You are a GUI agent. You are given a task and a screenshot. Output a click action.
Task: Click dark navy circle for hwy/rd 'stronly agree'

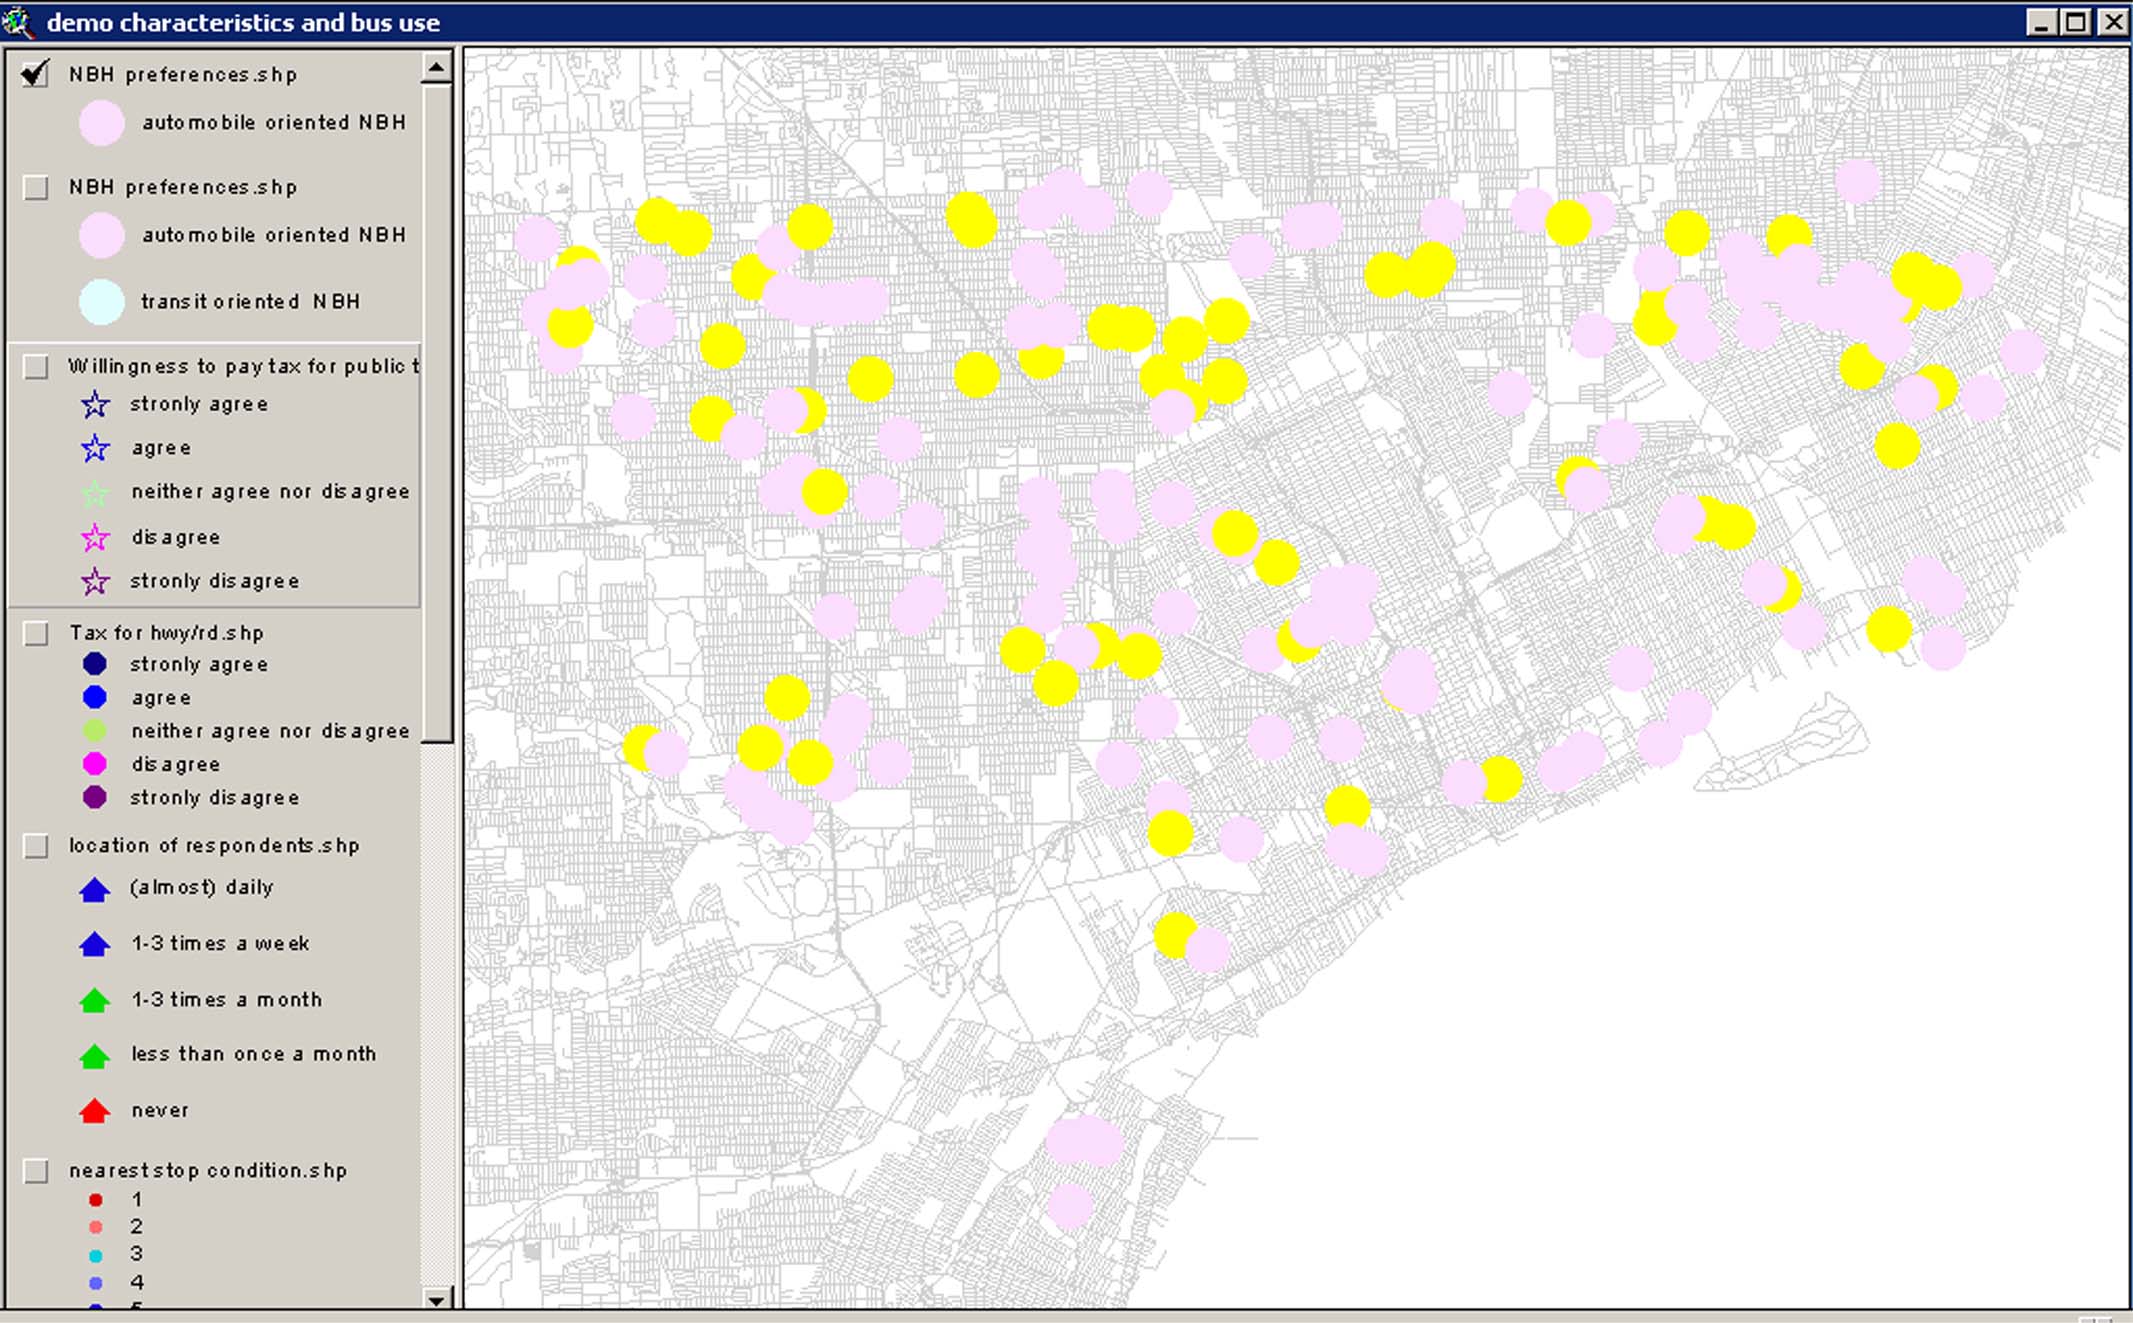coord(95,664)
